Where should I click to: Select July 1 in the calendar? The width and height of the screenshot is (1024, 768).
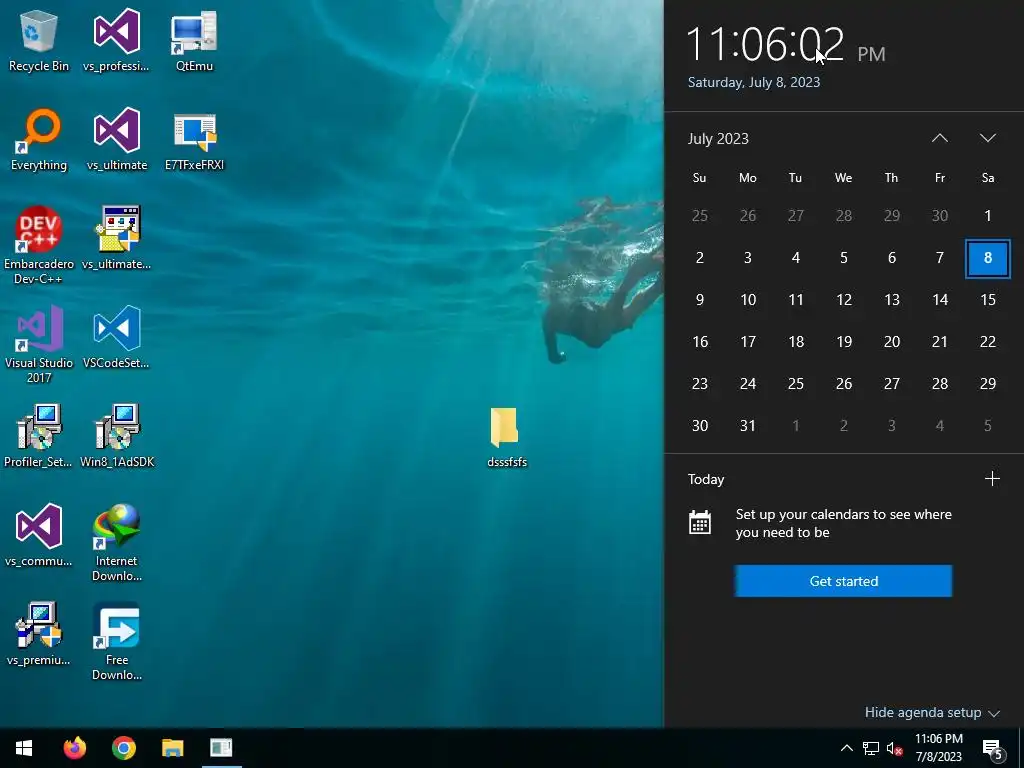pos(987,216)
